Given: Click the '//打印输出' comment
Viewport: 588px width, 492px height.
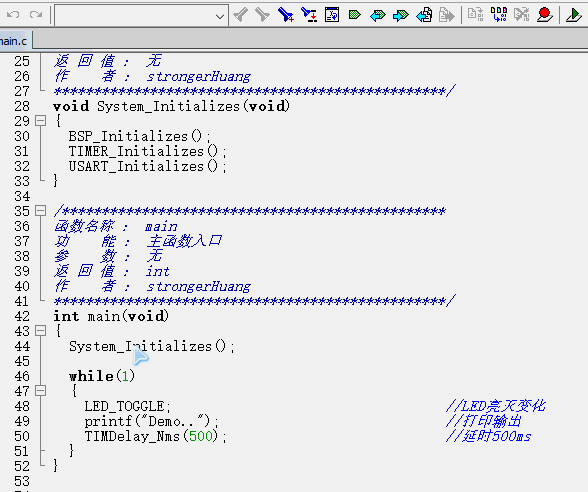Looking at the screenshot, I should [484, 421].
